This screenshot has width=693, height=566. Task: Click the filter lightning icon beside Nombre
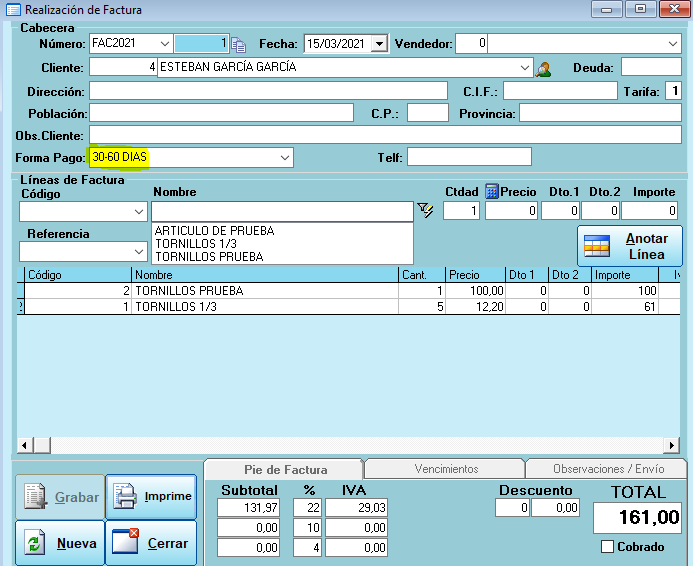point(425,210)
